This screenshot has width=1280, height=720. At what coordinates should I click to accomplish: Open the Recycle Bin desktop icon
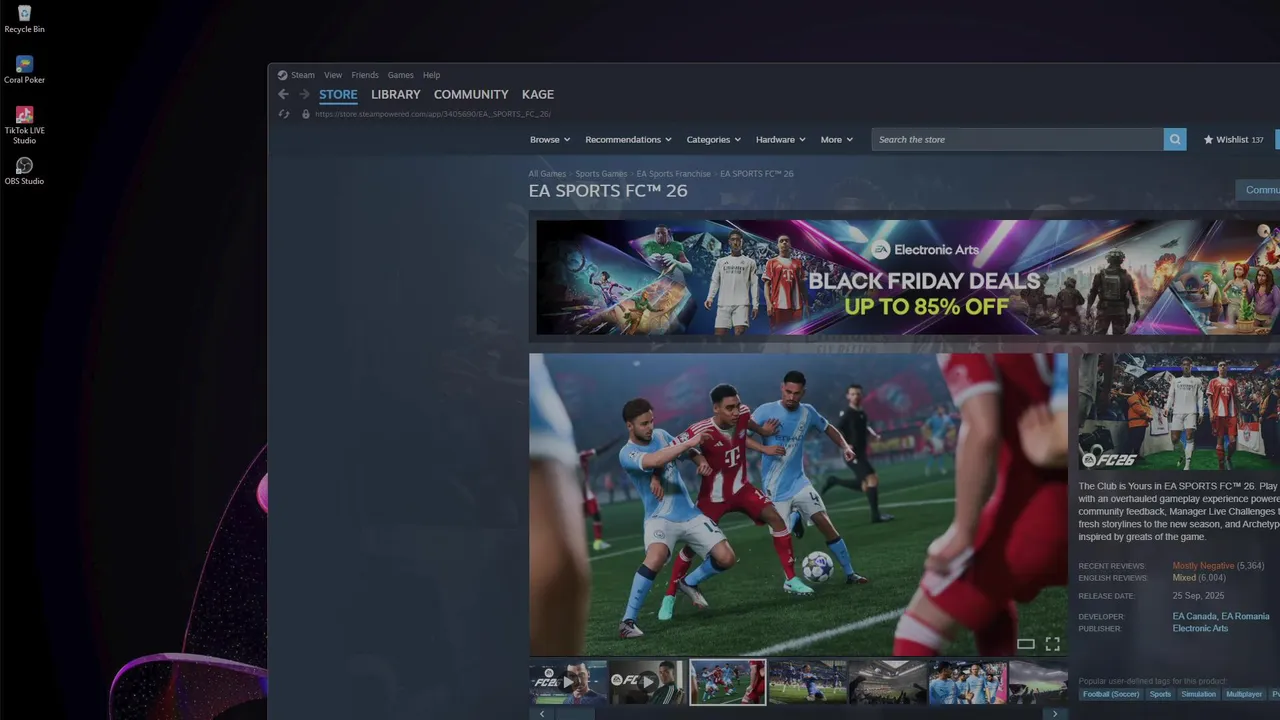(24, 19)
